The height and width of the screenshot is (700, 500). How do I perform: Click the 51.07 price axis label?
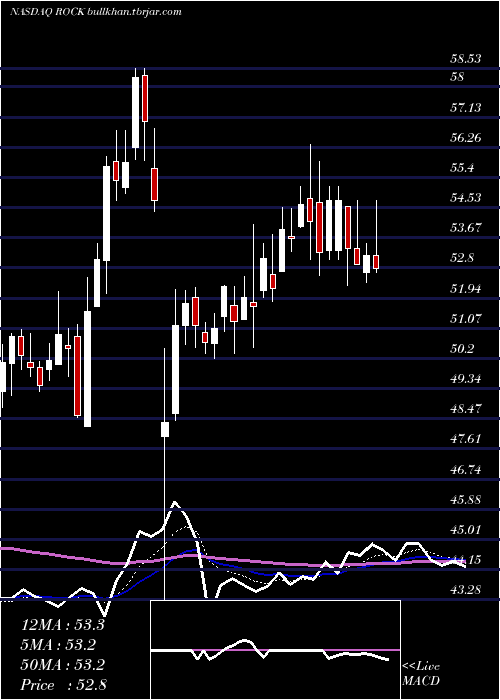(466, 318)
